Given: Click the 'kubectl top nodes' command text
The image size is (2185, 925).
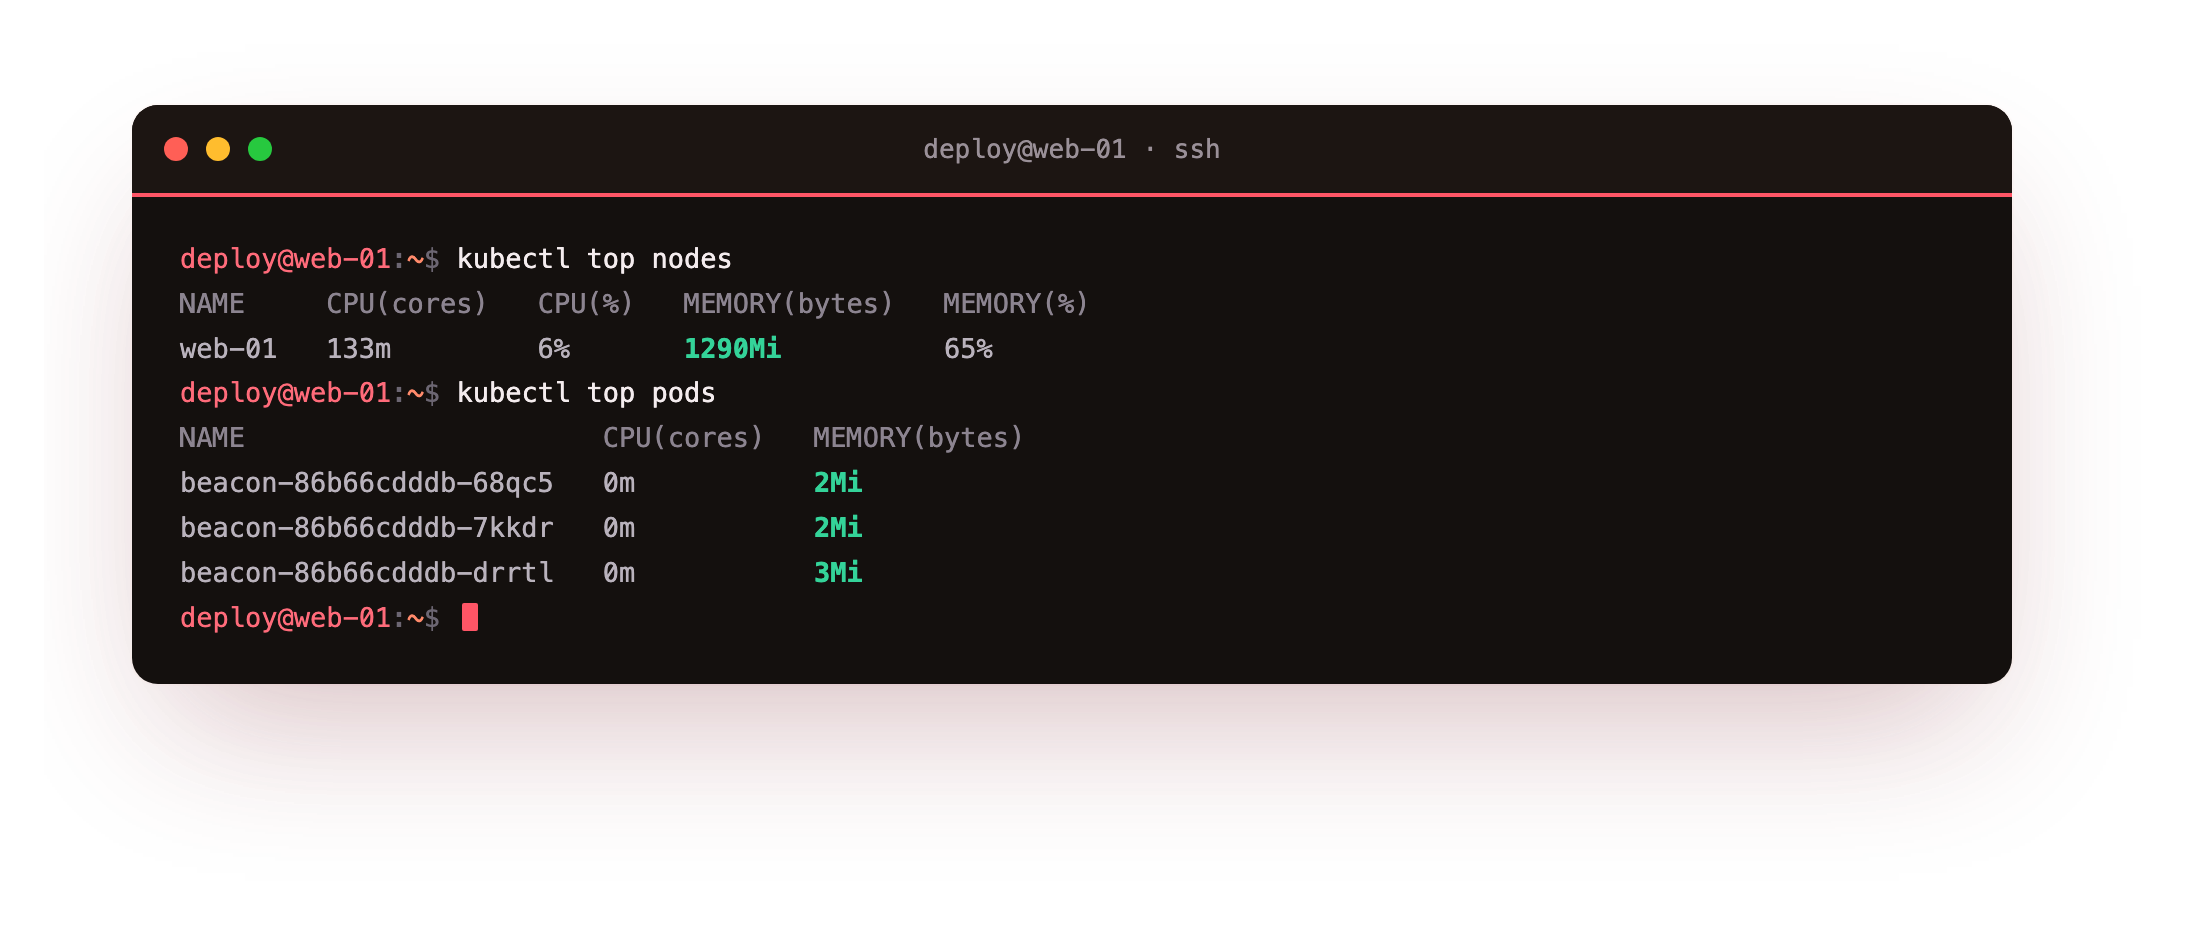Looking at the screenshot, I should (594, 259).
